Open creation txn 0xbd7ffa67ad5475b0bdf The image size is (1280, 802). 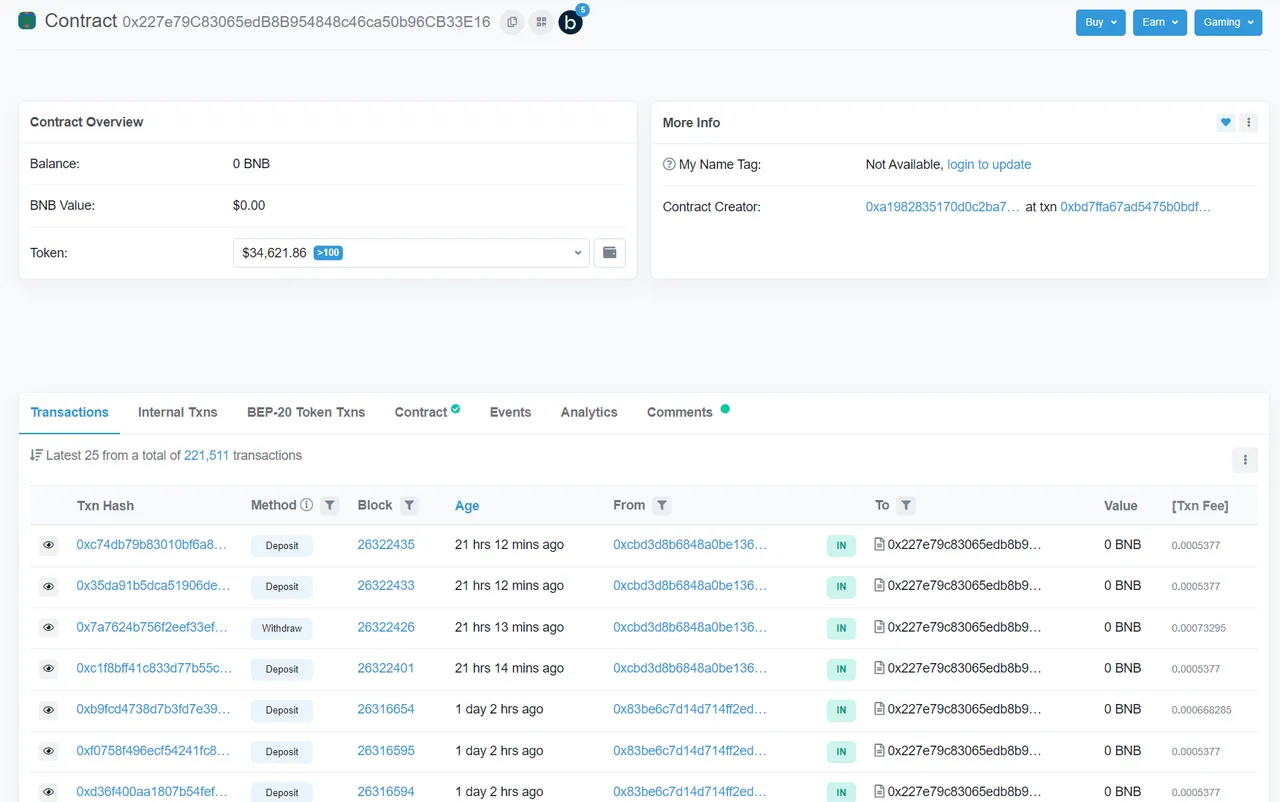[x=1135, y=207]
